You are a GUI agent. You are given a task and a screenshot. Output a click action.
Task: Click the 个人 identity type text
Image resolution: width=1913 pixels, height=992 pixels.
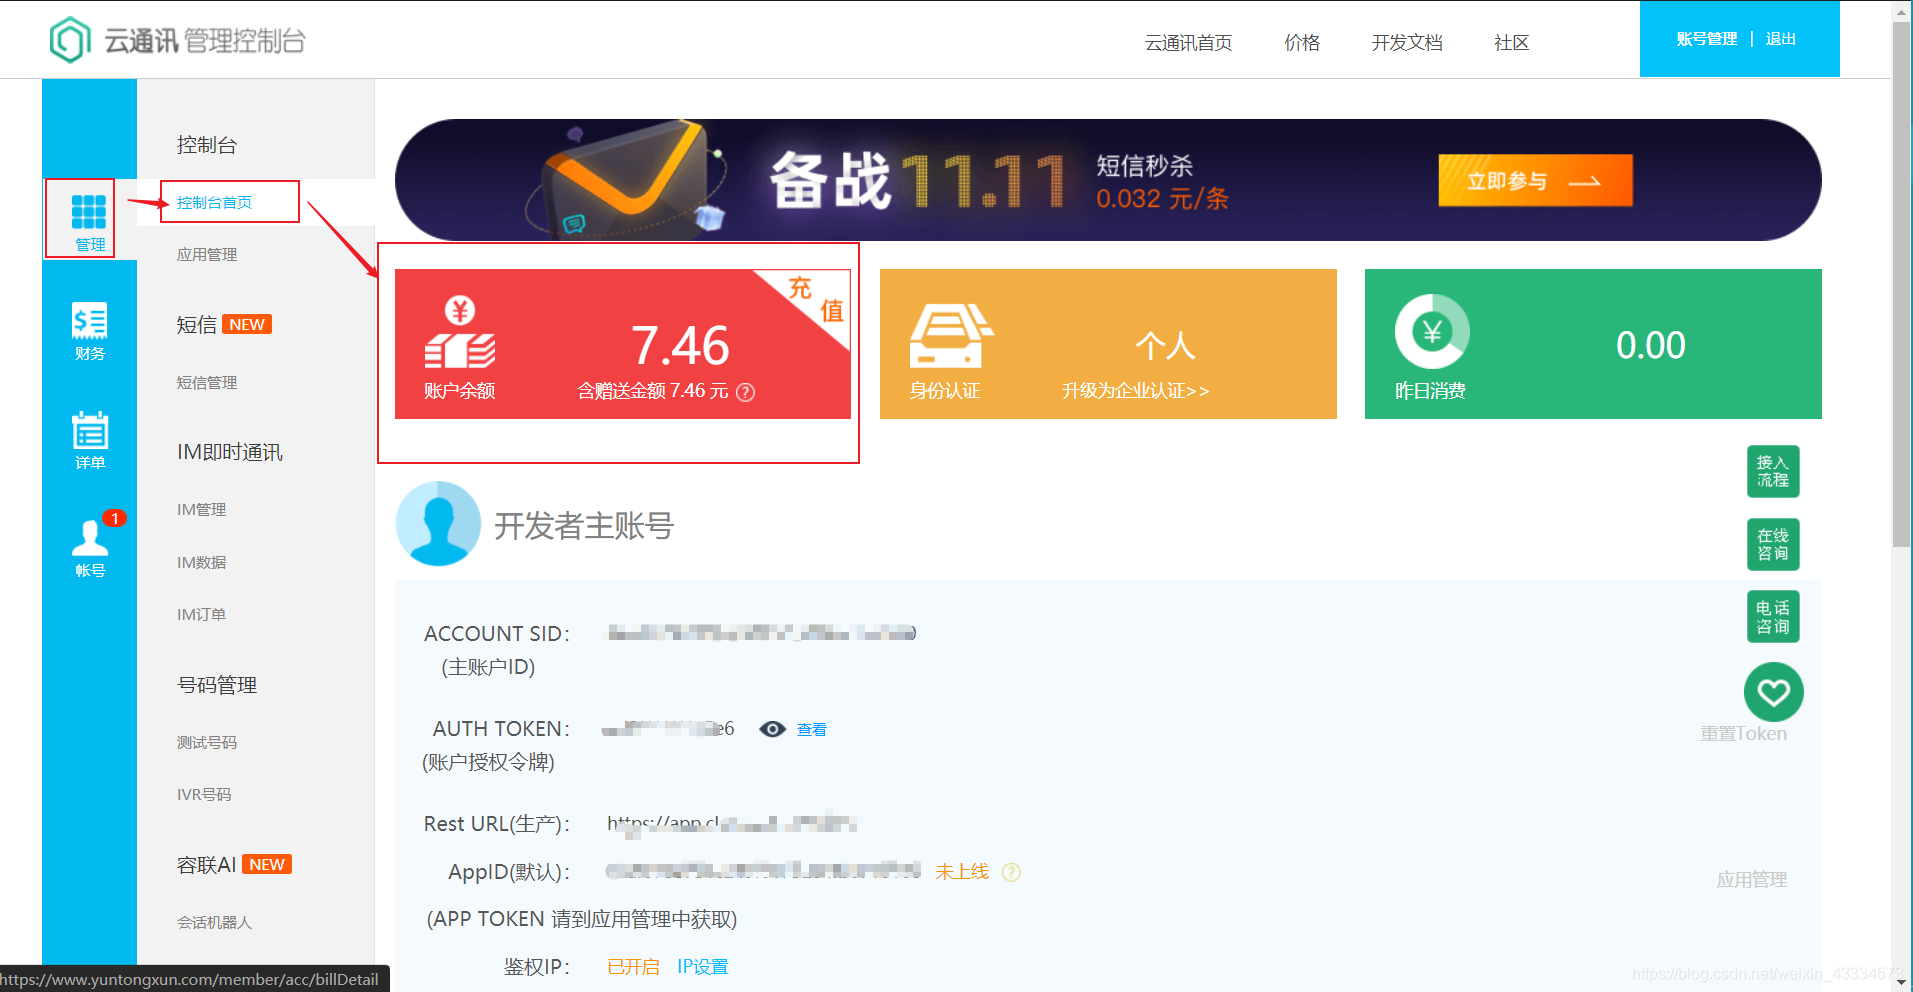pos(1165,345)
